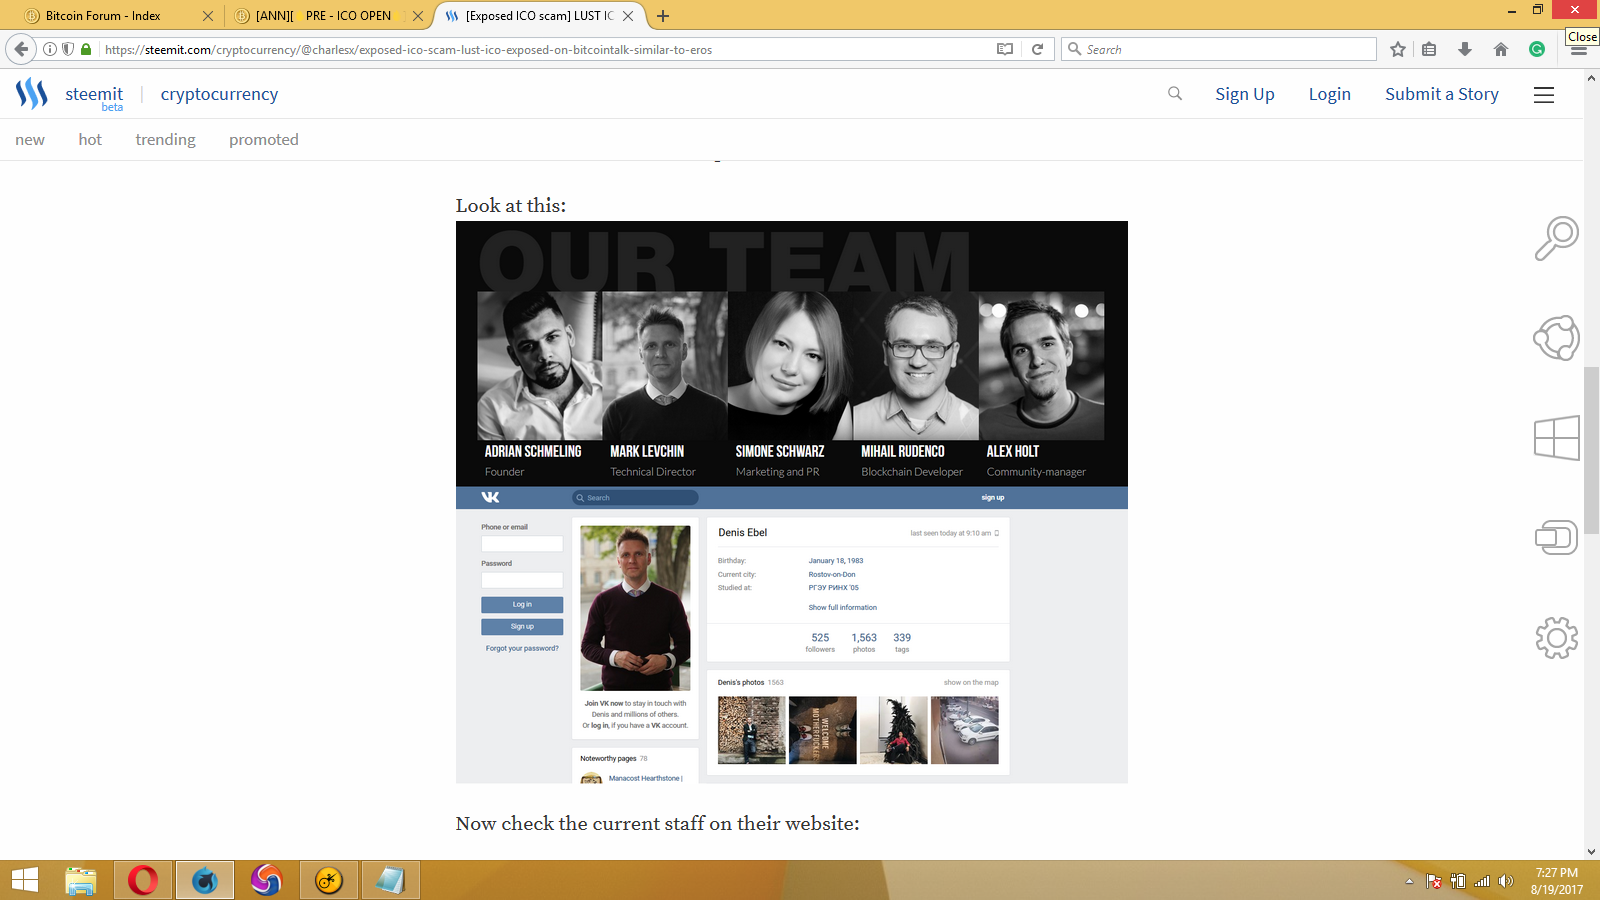Viewport: 1600px width, 900px height.
Task: Click the green padlock security icon
Action: [x=86, y=49]
